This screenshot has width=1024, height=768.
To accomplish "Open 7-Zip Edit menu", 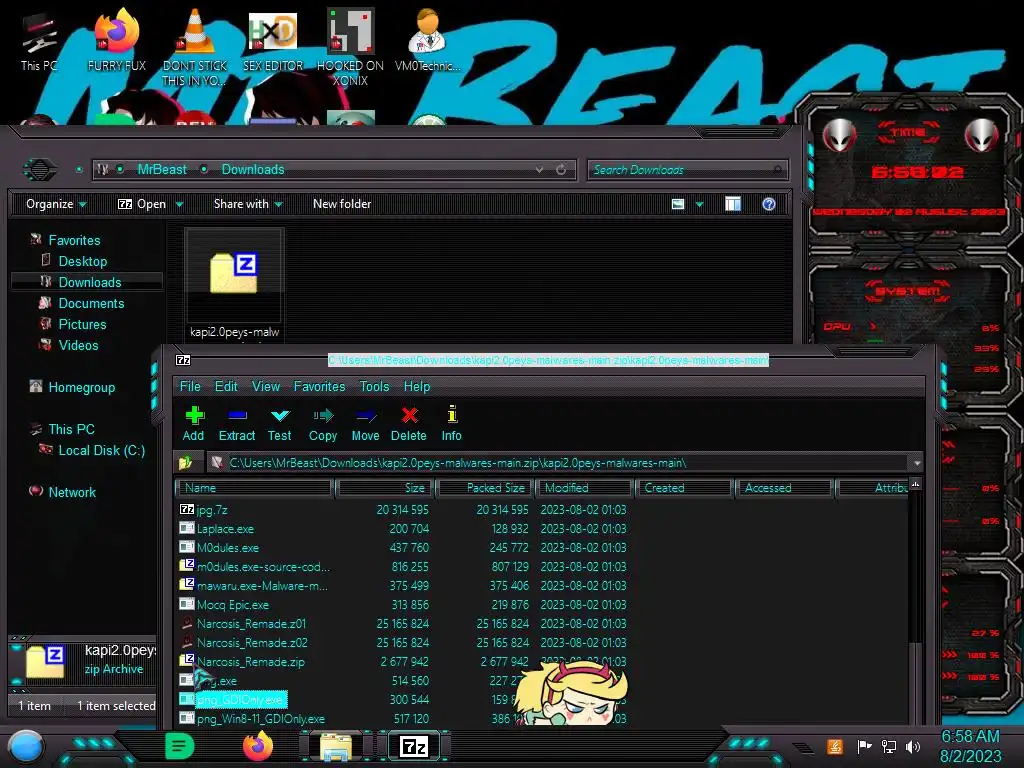I will (x=226, y=387).
